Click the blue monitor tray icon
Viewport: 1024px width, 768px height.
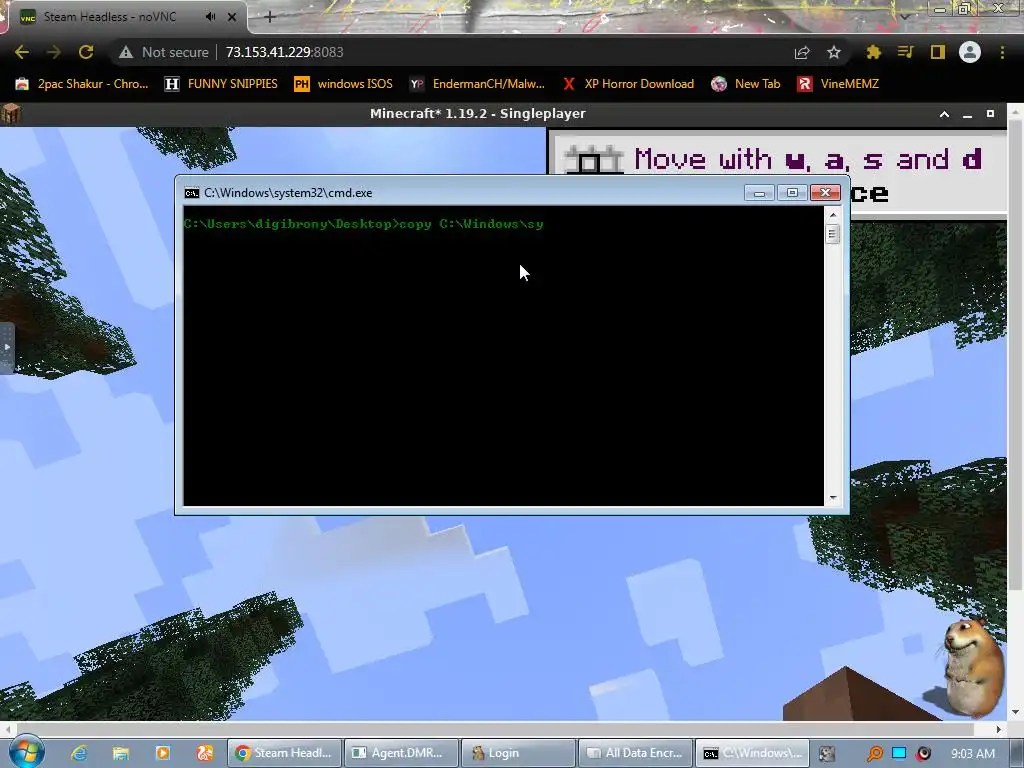click(x=899, y=754)
